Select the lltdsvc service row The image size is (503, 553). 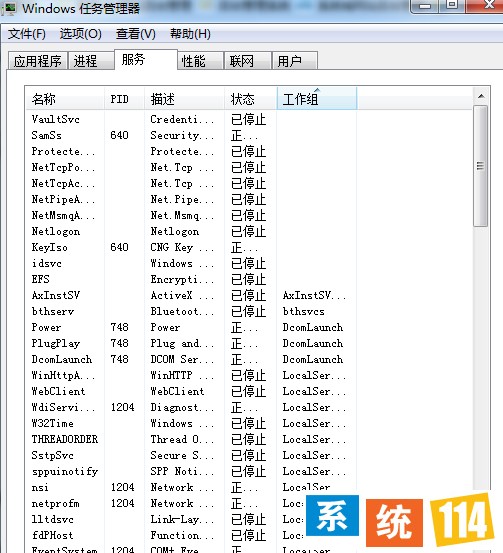coord(166,519)
